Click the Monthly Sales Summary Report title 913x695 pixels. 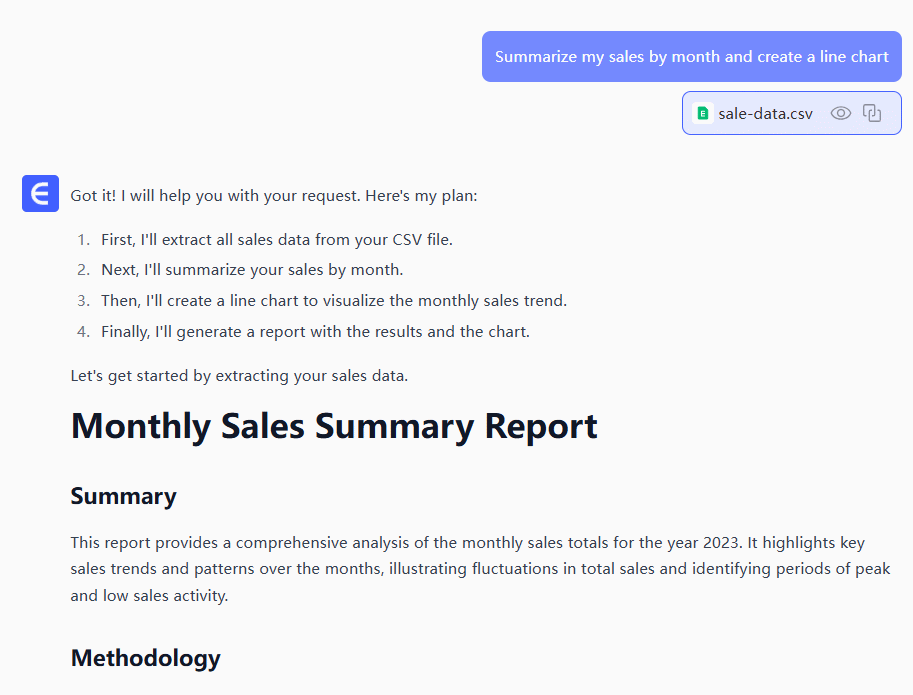coord(334,426)
